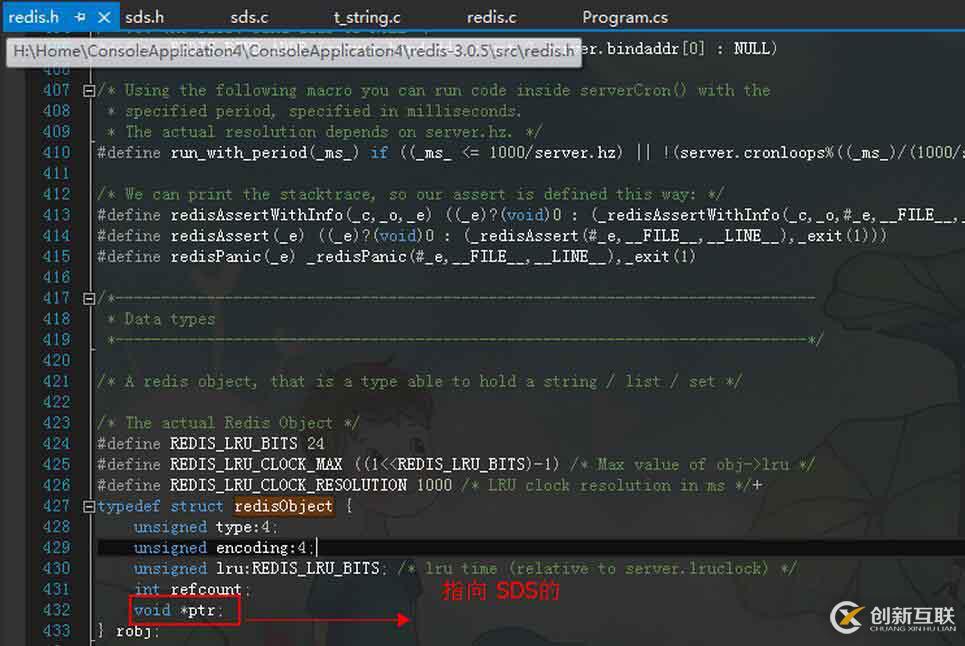
Task: Collapse the Data types comment at line 417
Action: (x=89, y=298)
